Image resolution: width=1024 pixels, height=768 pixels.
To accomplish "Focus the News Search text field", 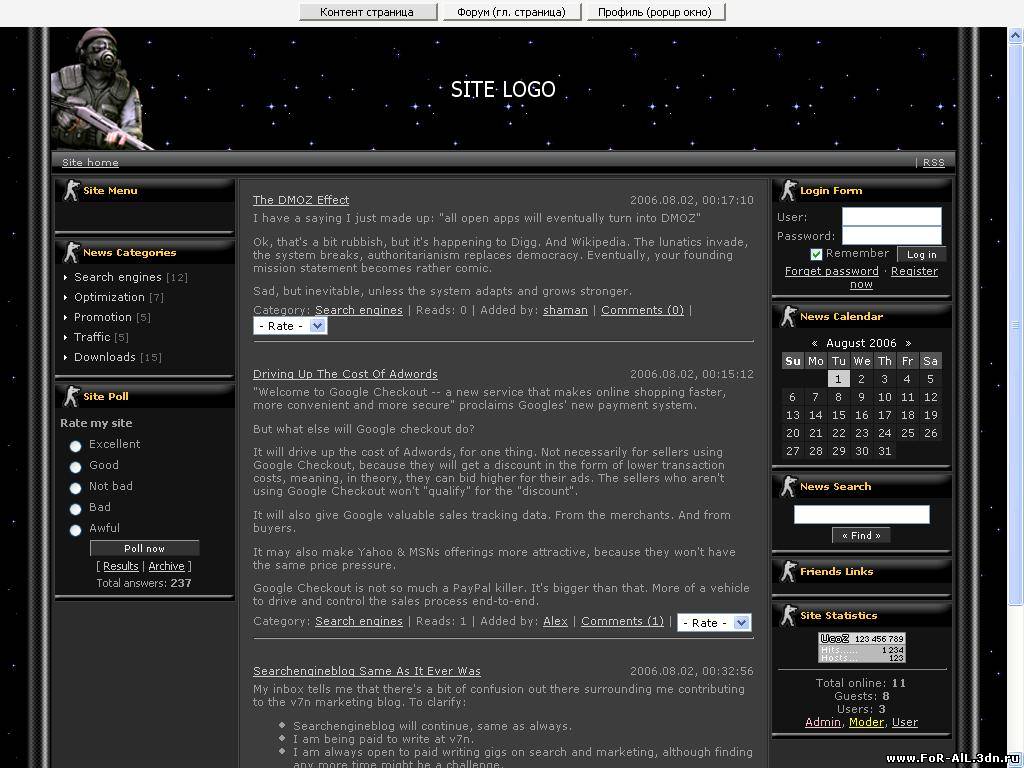I will 861,515.
